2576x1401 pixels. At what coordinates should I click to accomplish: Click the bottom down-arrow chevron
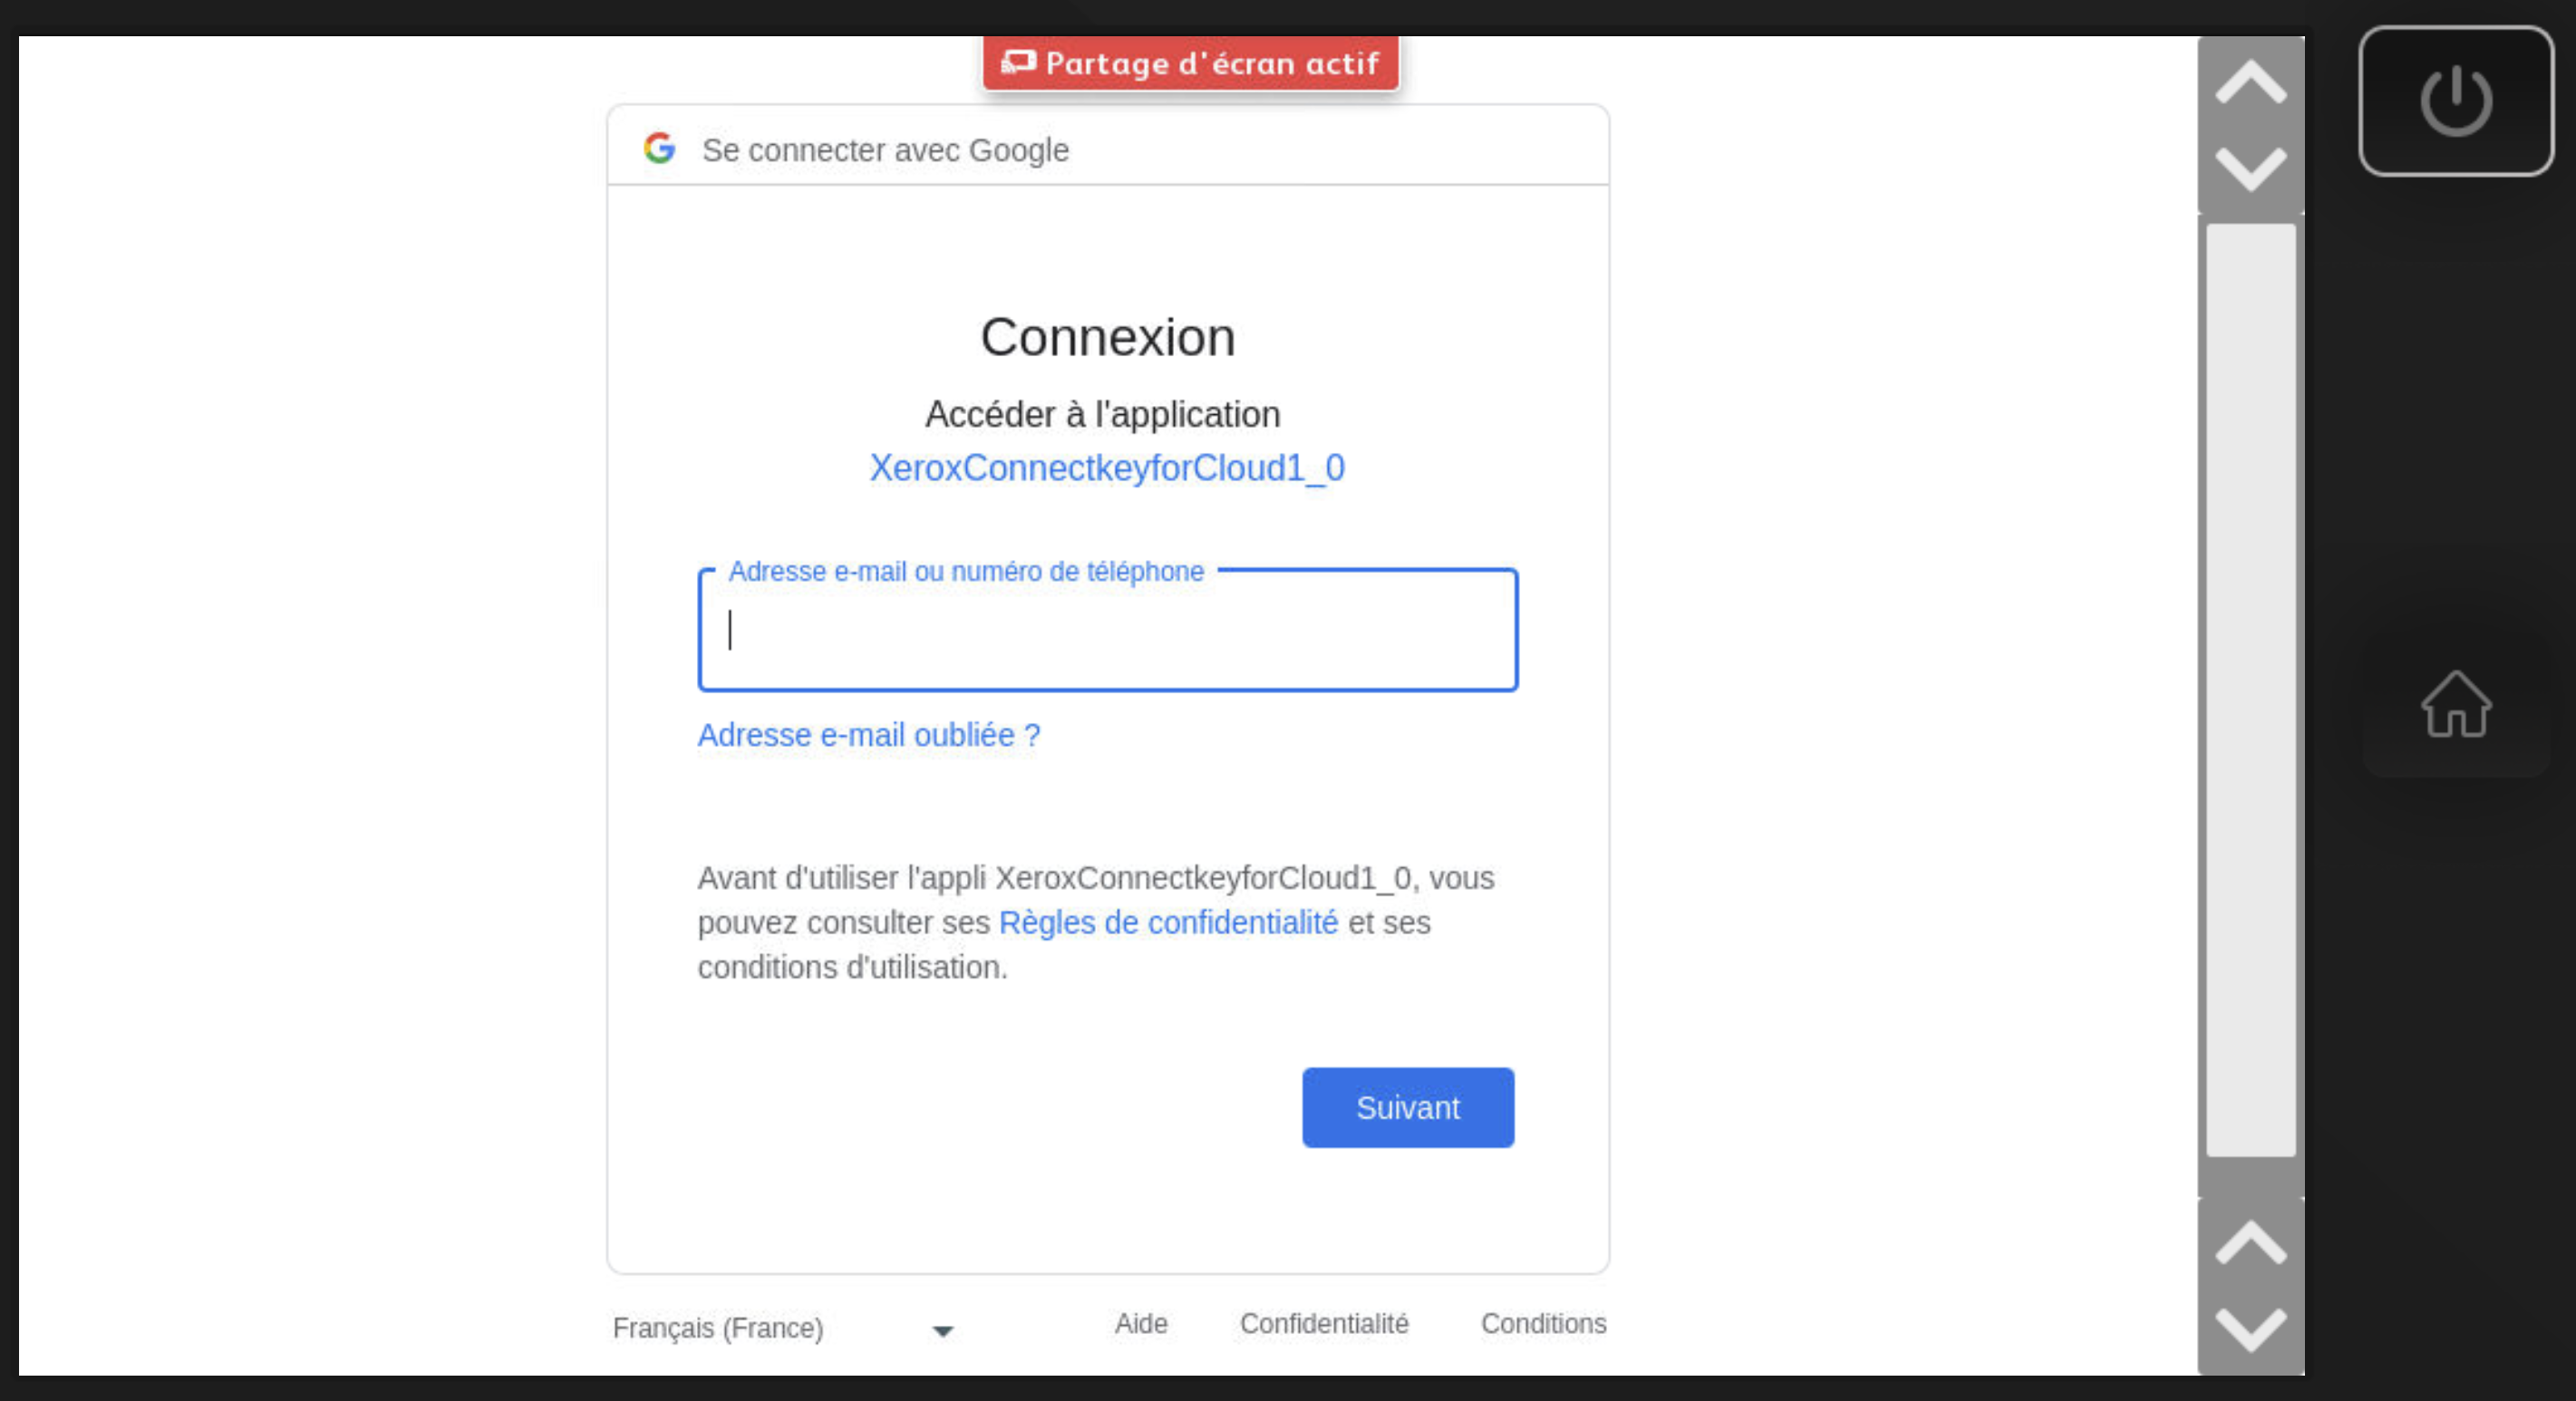[x=2250, y=1329]
